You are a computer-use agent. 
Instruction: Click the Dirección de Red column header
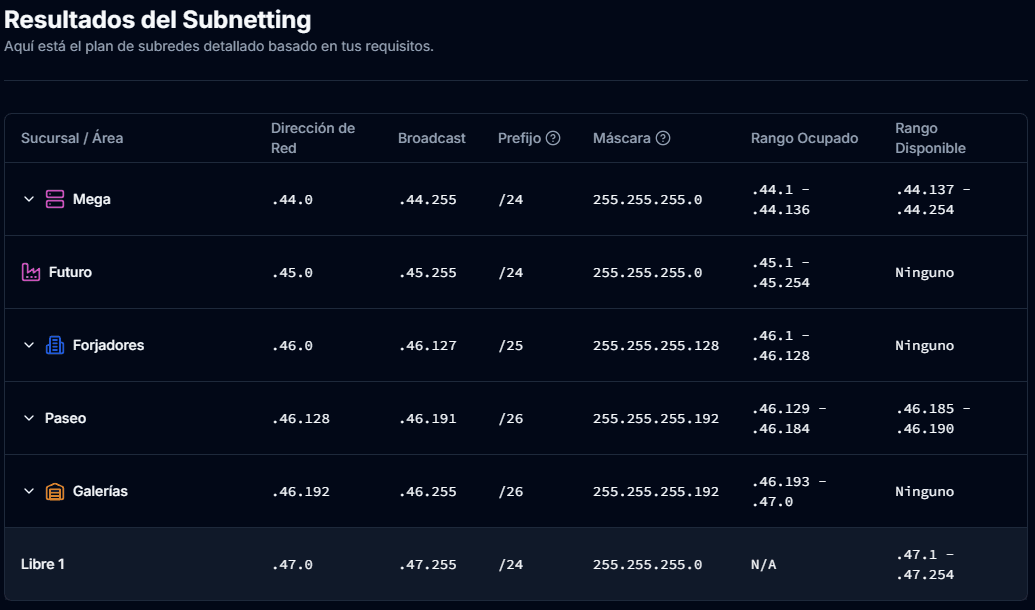[x=313, y=138]
